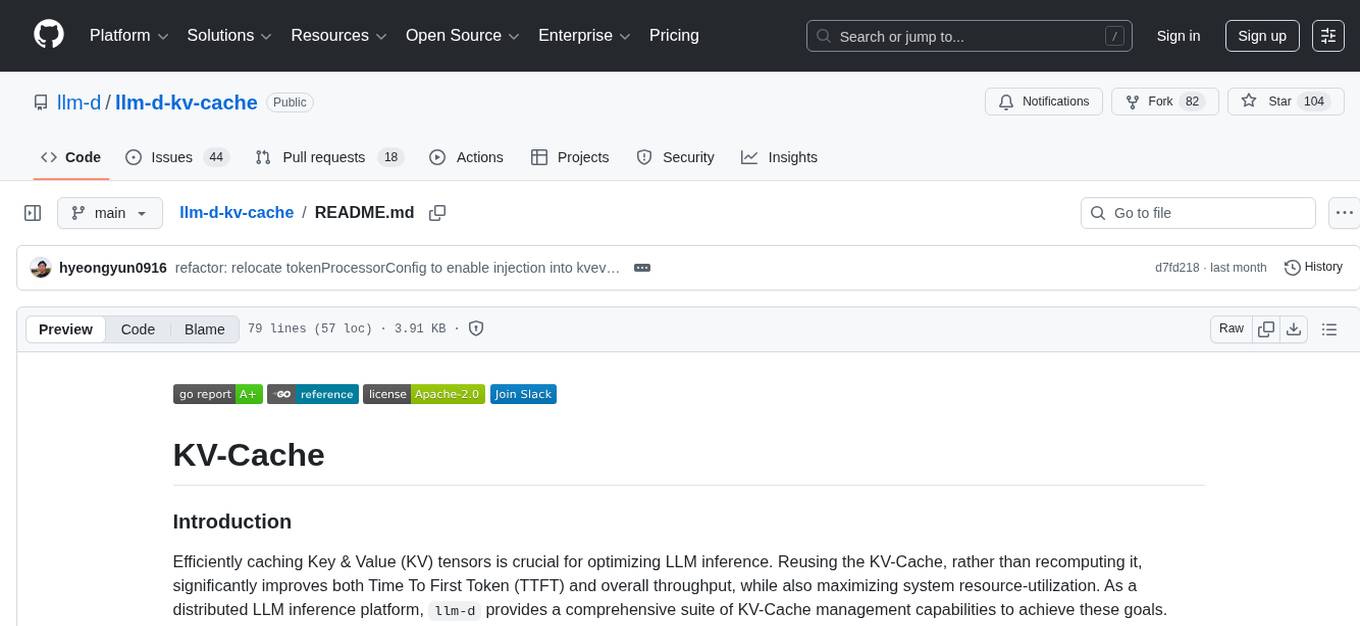Viewport: 1360px width, 626px height.
Task: Open the commit details ellipsis icon
Action: pos(642,267)
